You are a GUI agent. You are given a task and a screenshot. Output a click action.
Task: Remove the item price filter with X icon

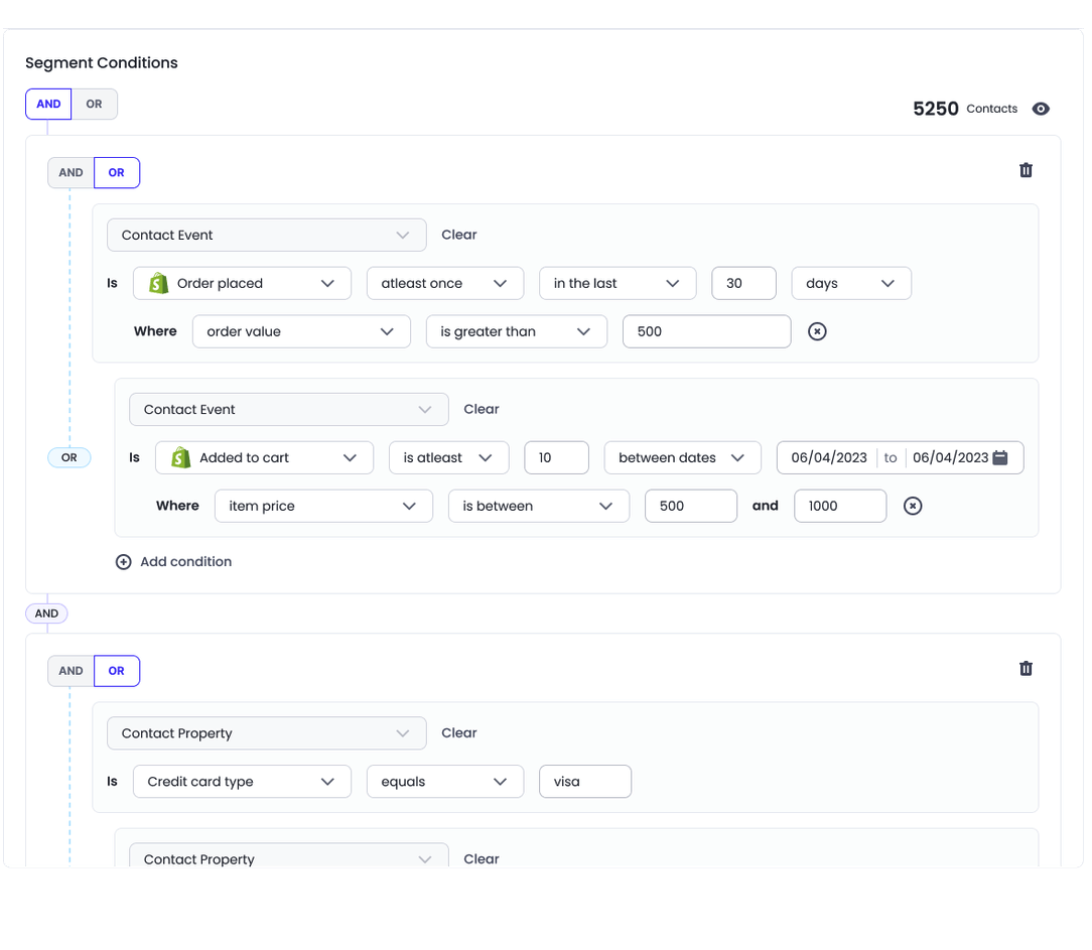912,506
